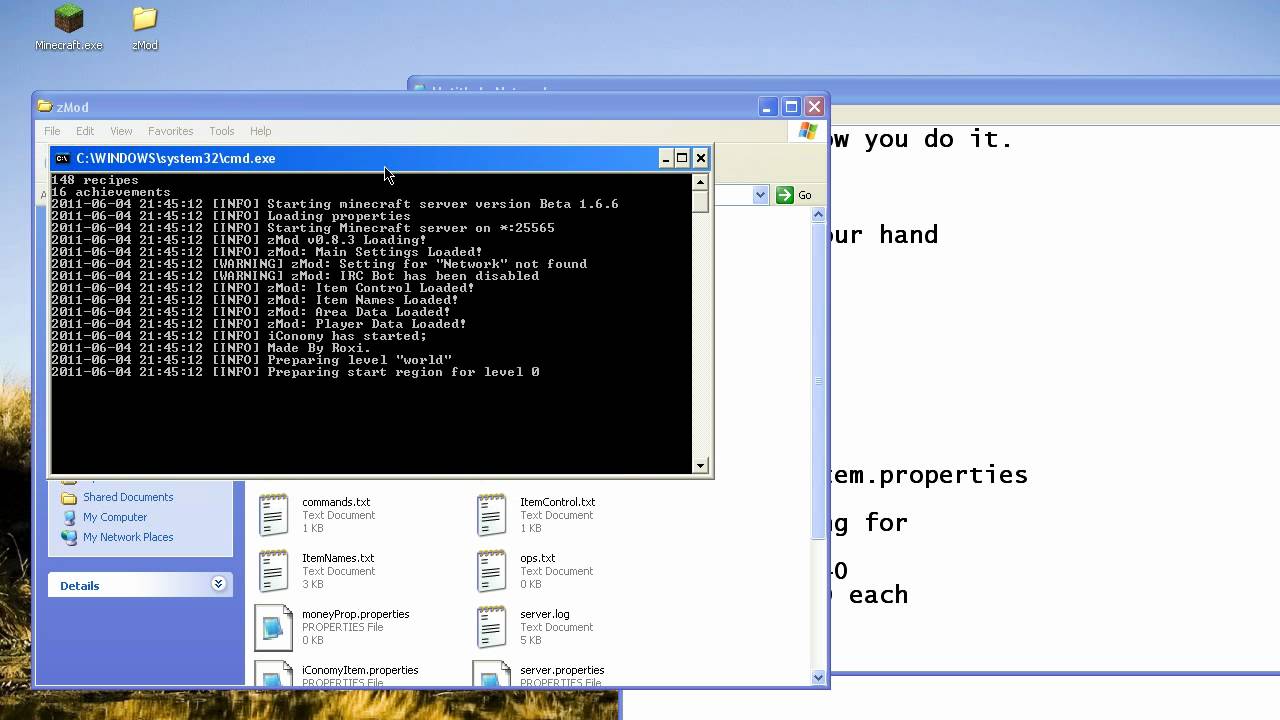Click the zMod file list scroll up arrow
This screenshot has height=720, width=1280.
(818, 215)
